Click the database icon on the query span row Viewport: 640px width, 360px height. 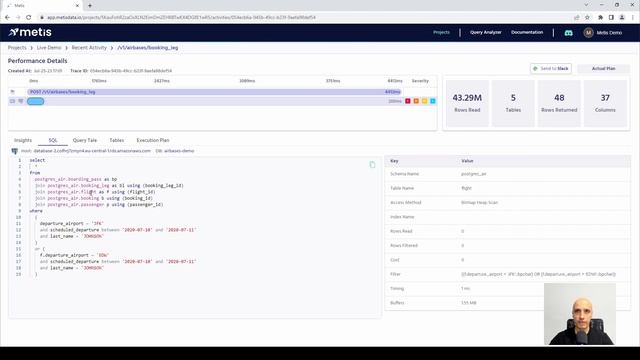(x=21, y=101)
